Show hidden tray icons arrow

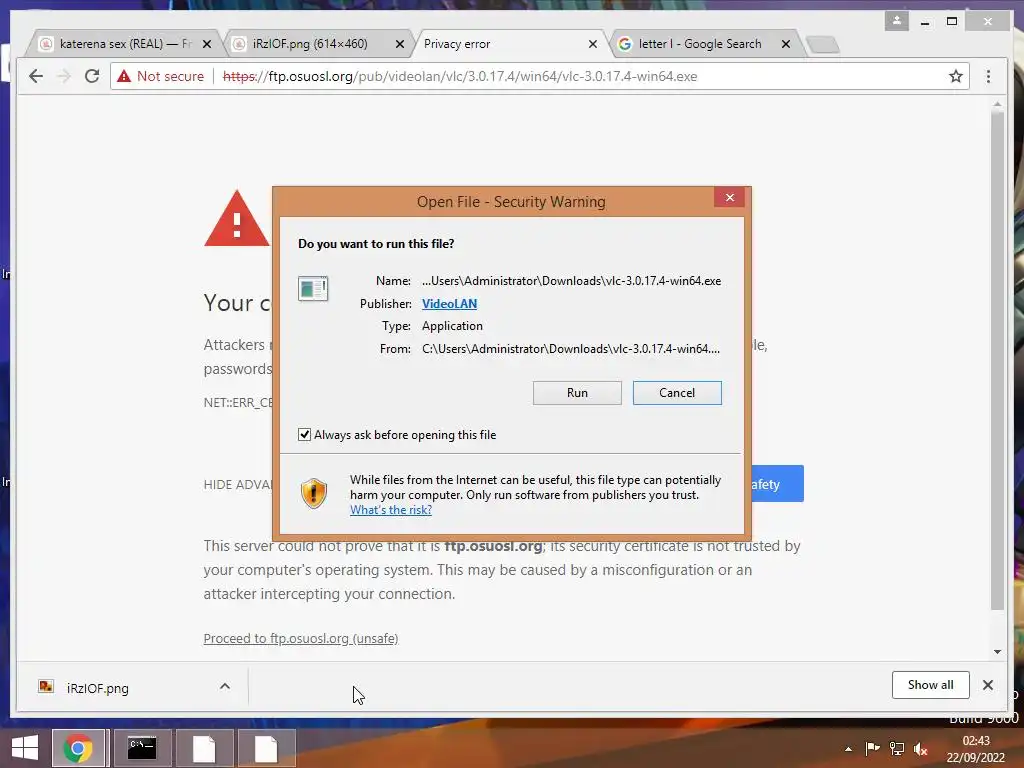848,749
